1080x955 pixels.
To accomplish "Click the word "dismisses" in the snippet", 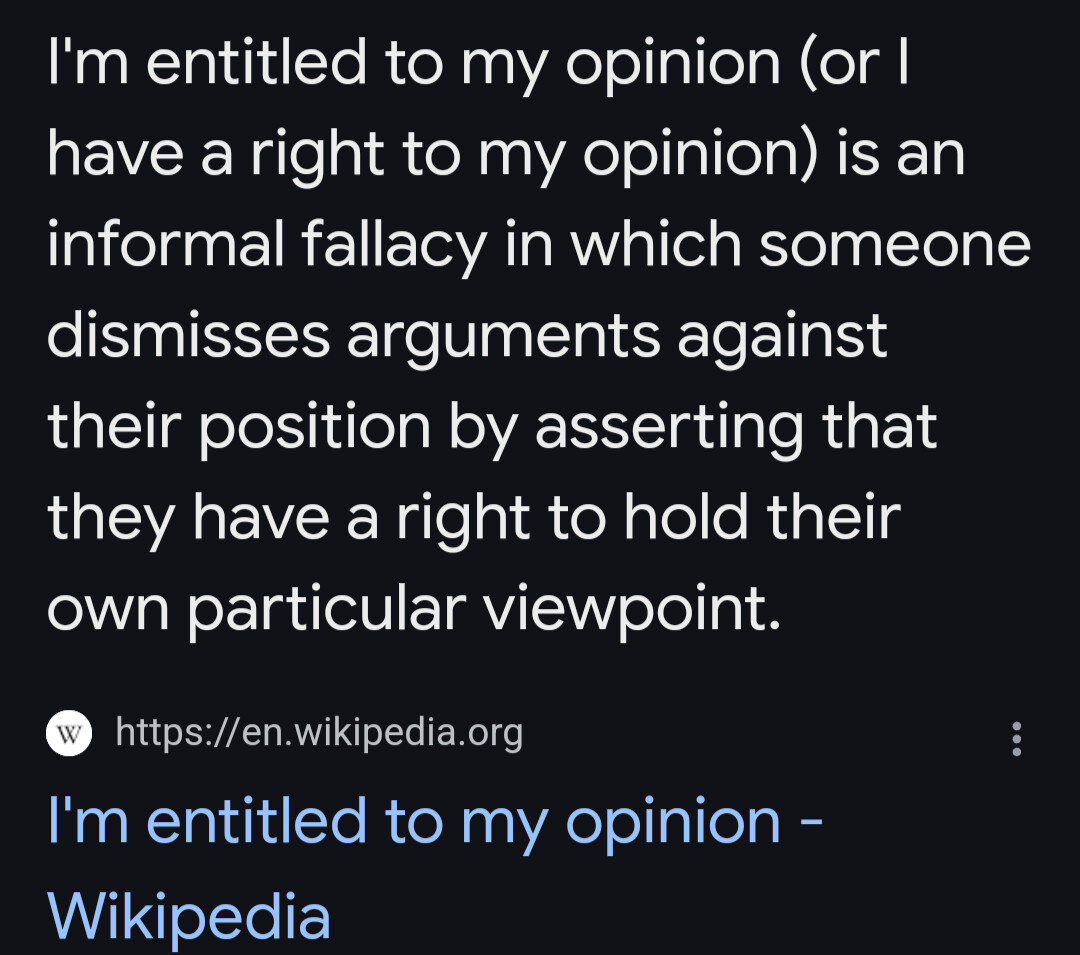I will coord(188,335).
